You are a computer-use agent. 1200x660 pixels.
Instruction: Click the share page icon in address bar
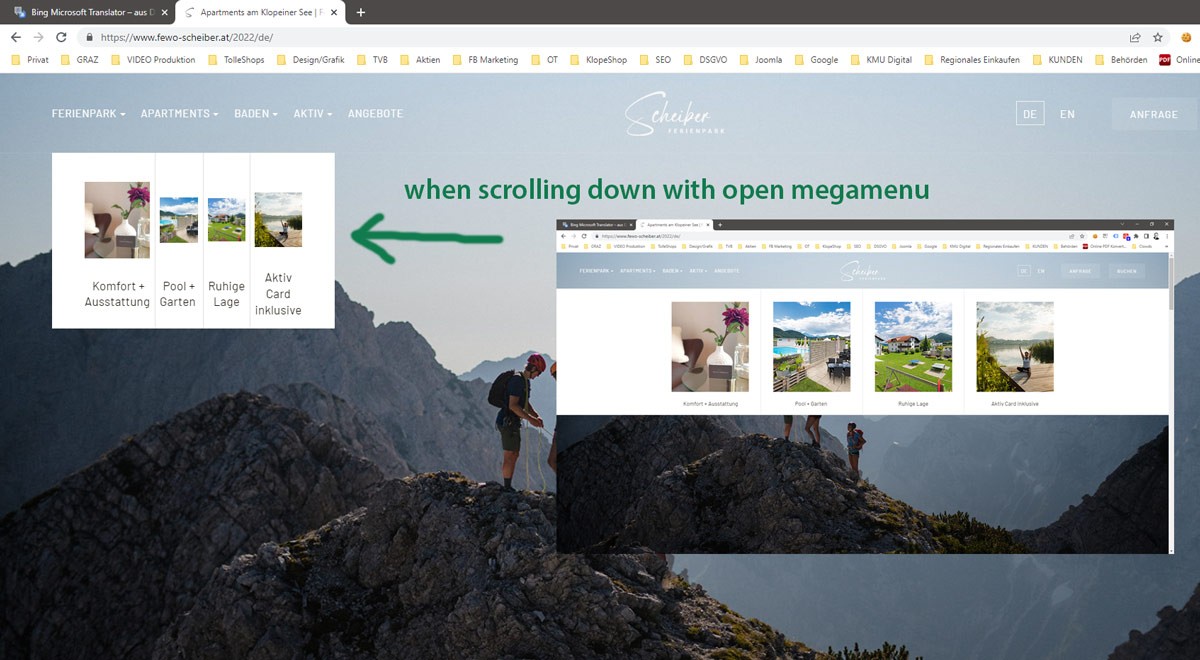point(1135,37)
